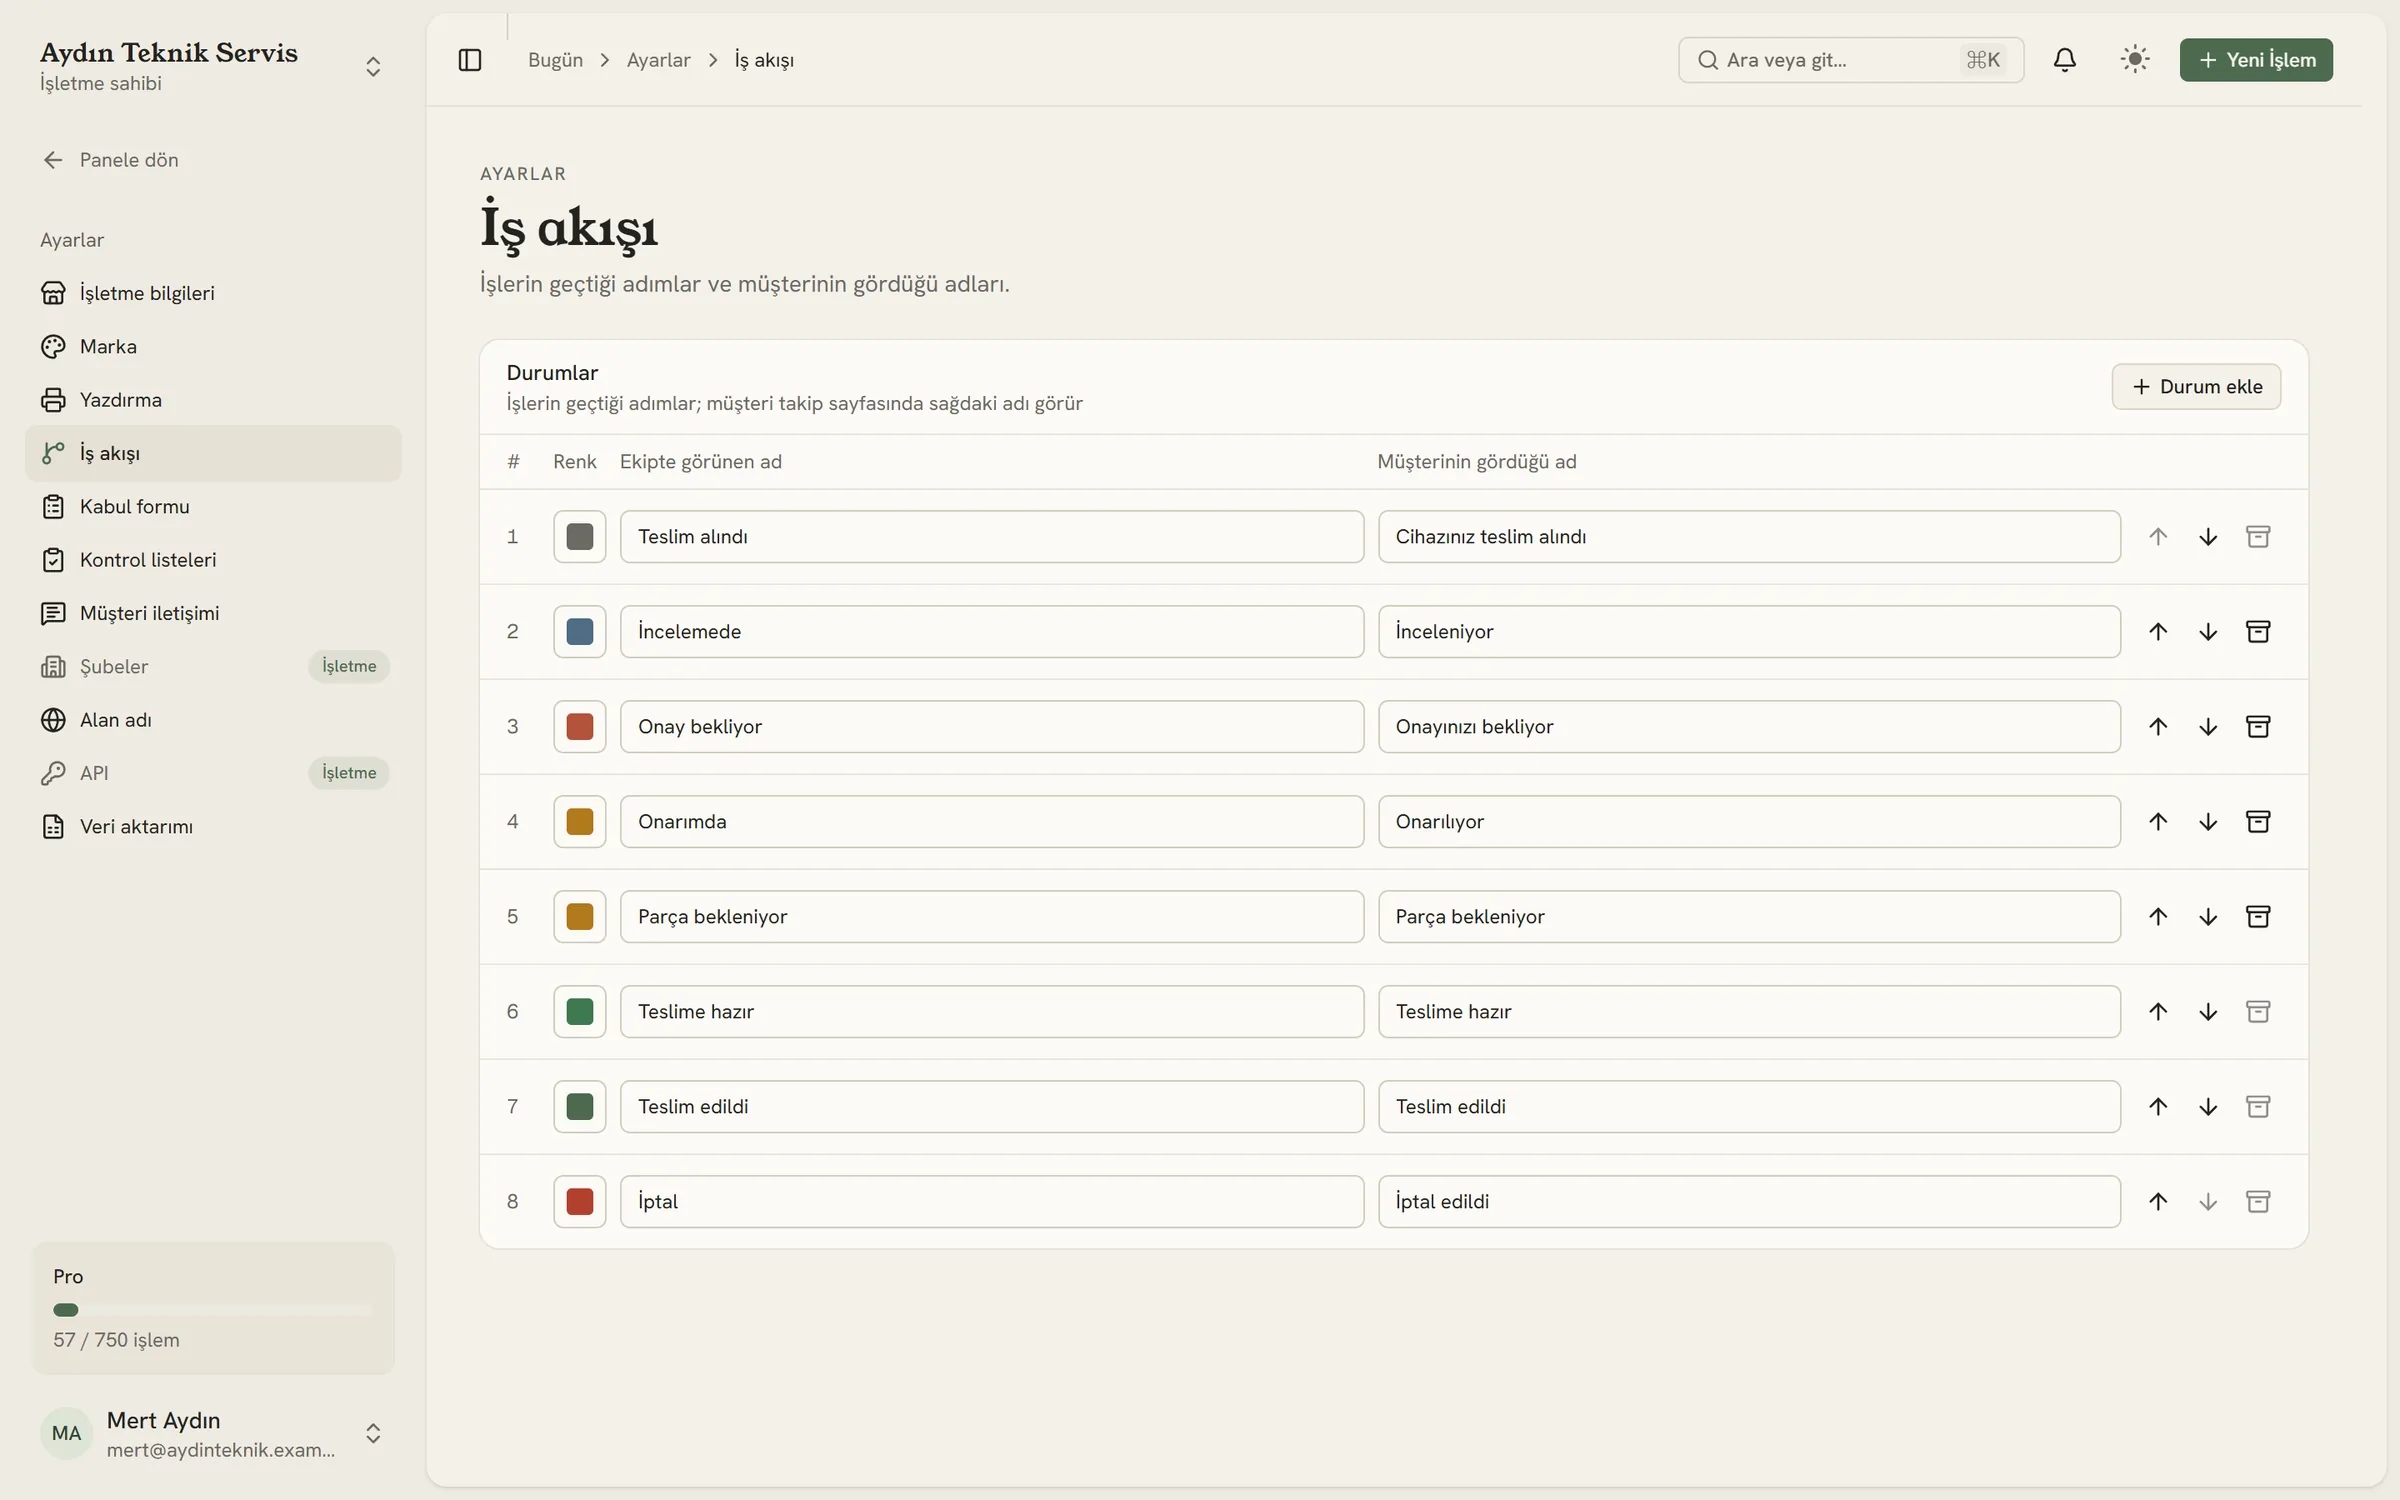Move İptal status up
This screenshot has height=1500, width=2400.
[x=2157, y=1202]
